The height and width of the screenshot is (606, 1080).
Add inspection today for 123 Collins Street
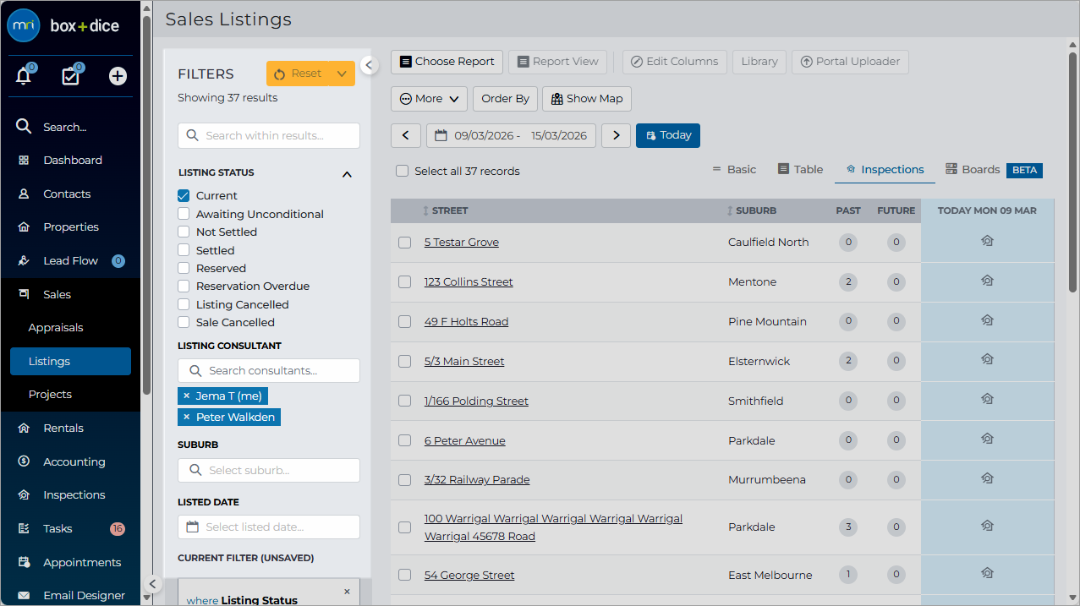(987, 281)
